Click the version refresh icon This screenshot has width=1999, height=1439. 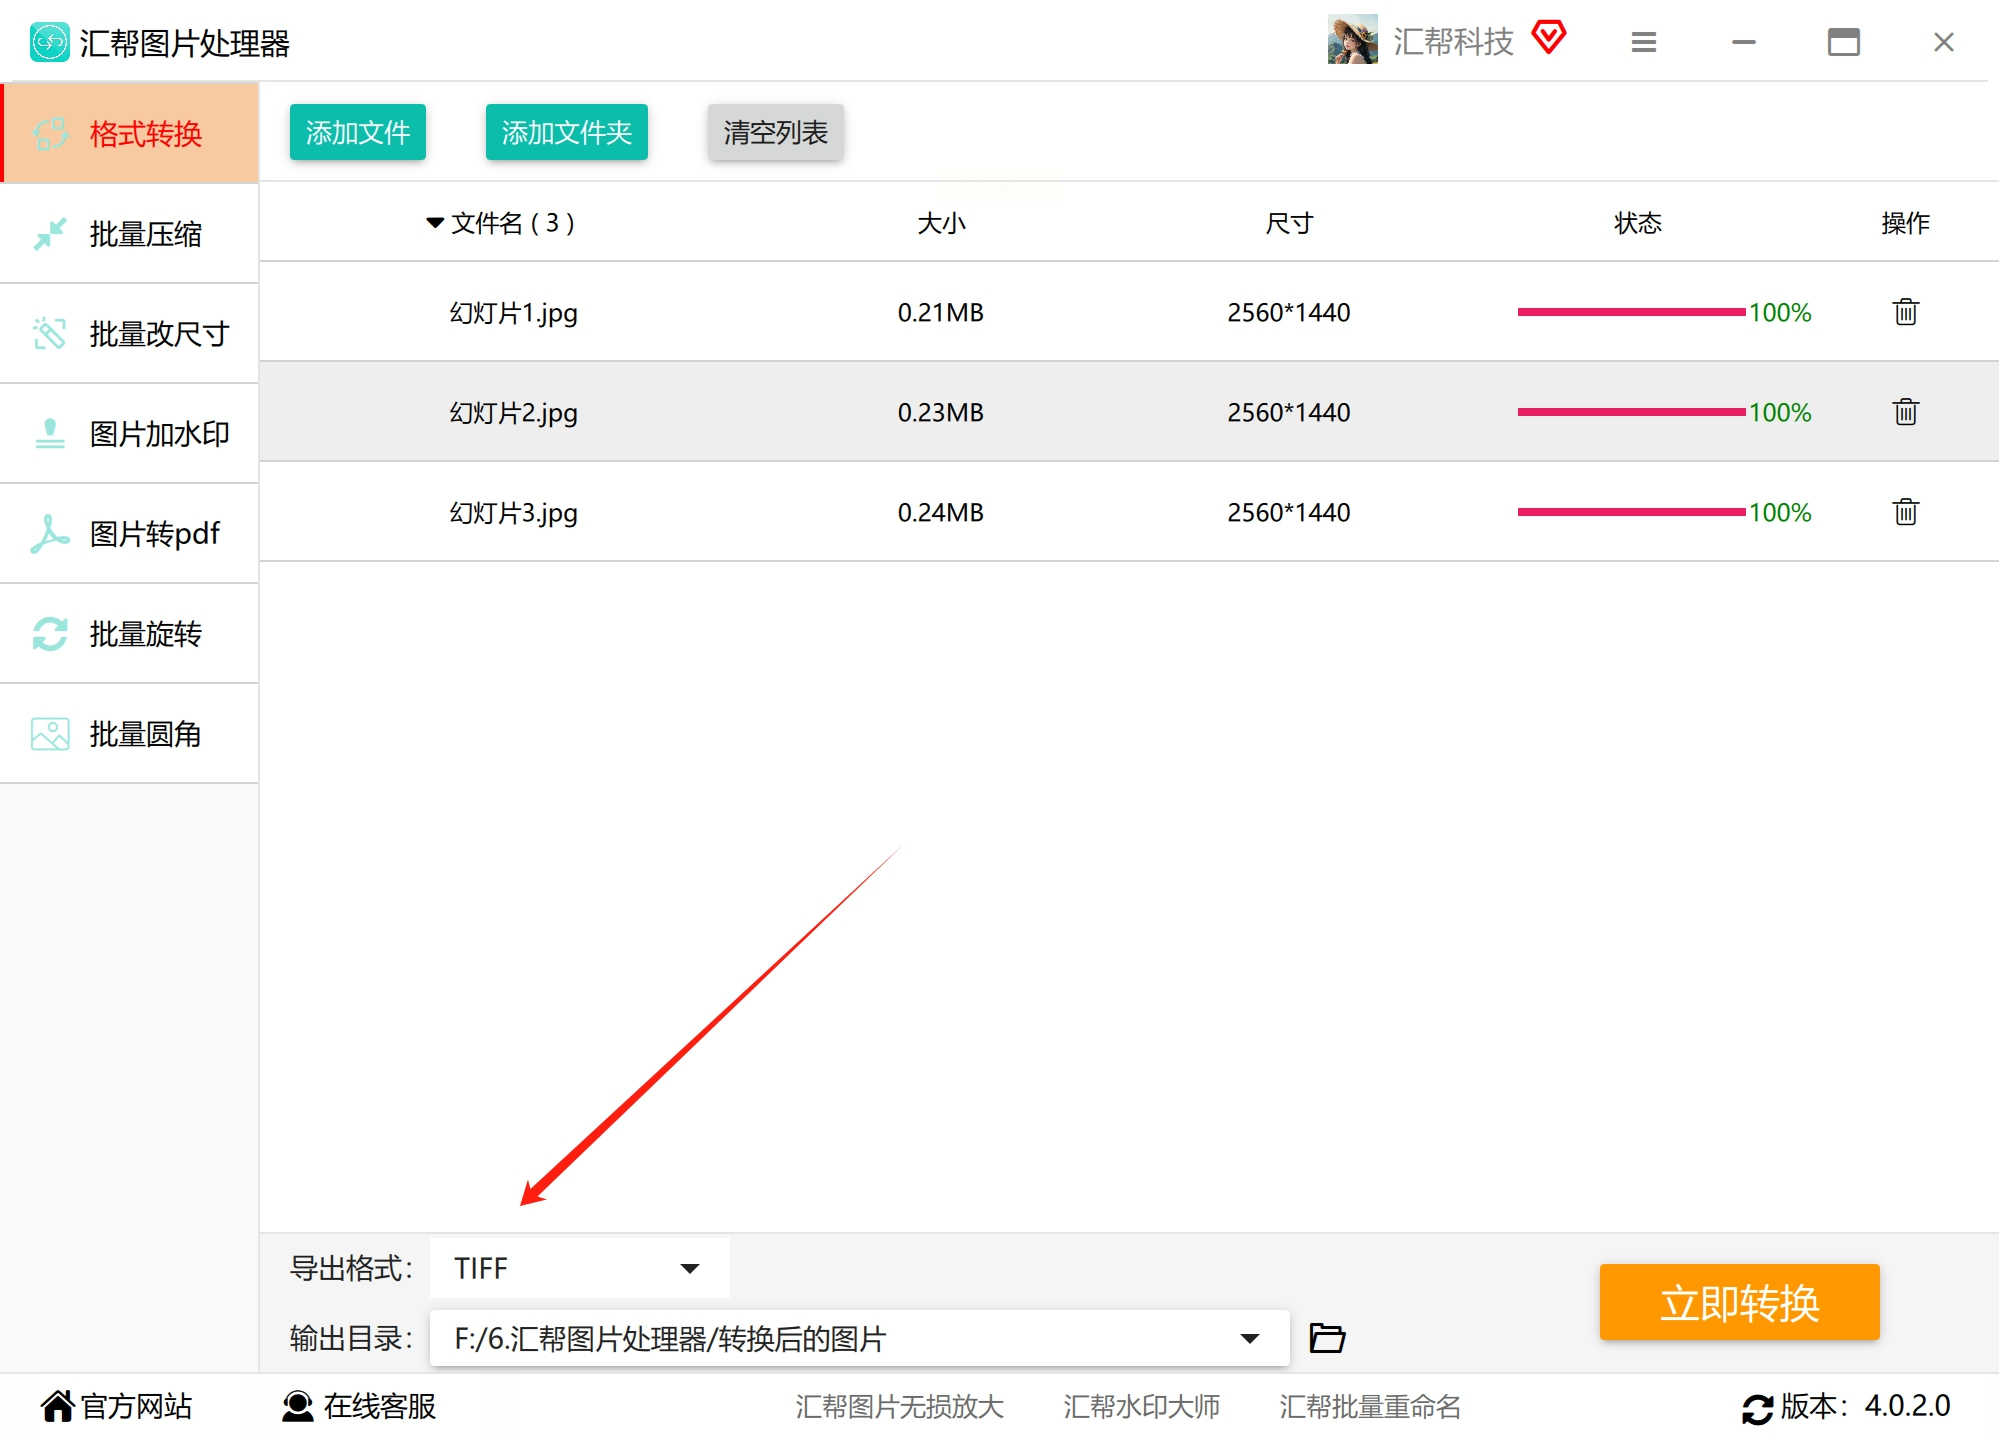(x=1757, y=1408)
